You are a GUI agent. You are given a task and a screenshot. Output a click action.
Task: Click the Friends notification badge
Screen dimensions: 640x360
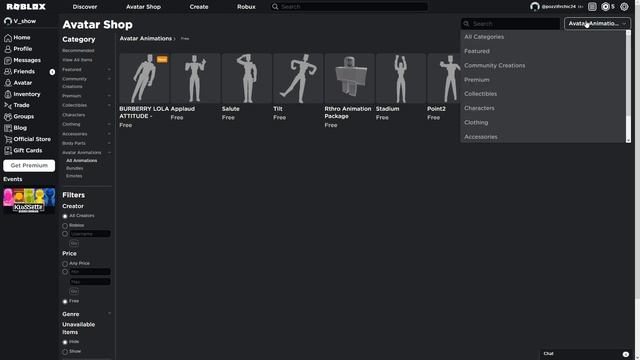pyautogui.click(x=52, y=72)
